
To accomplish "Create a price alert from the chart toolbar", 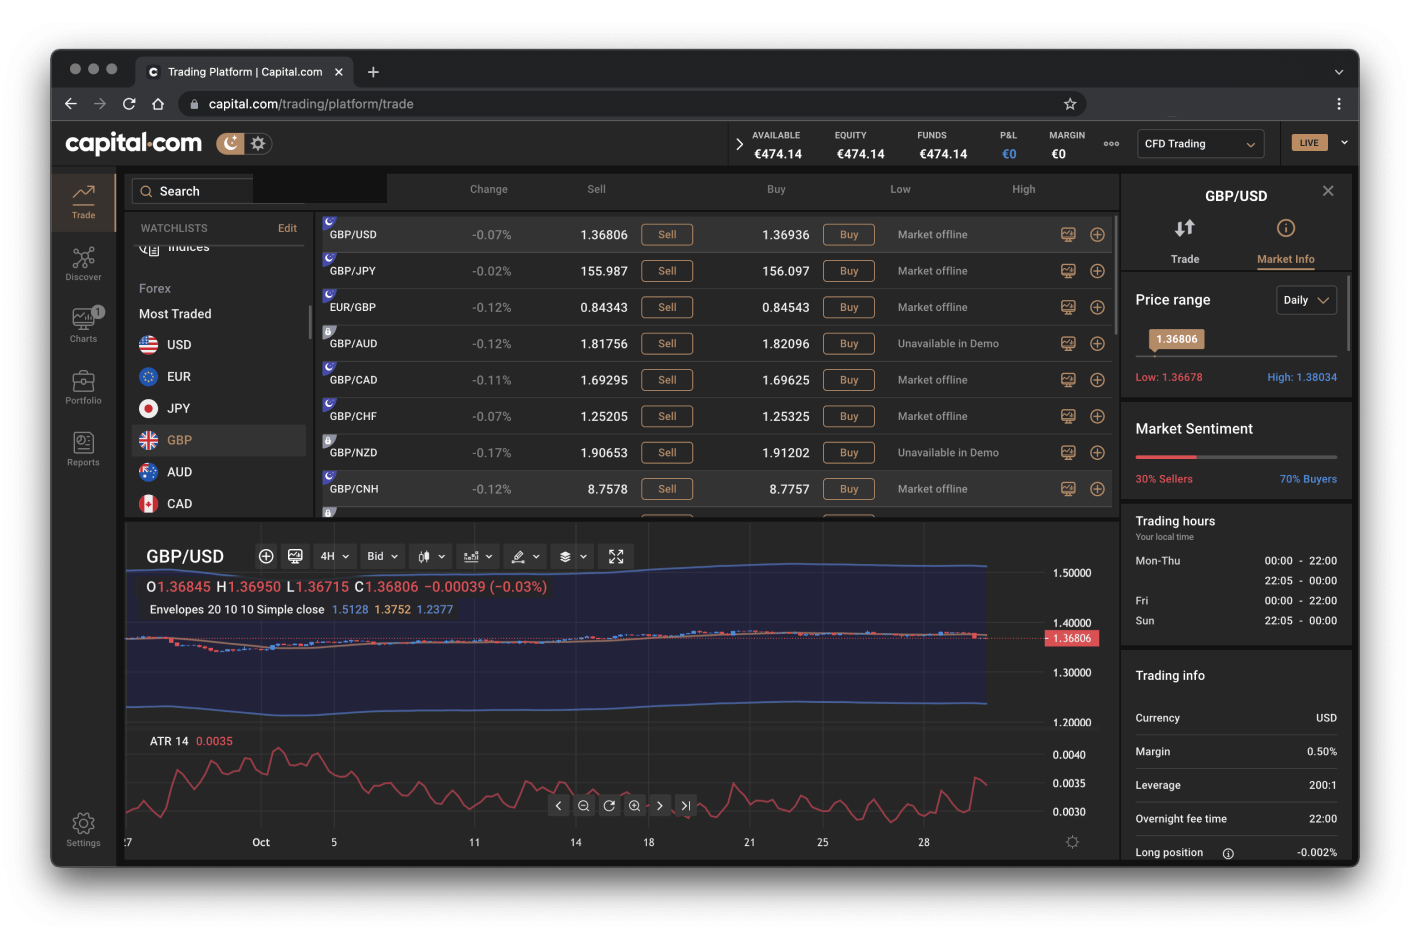I will (295, 556).
